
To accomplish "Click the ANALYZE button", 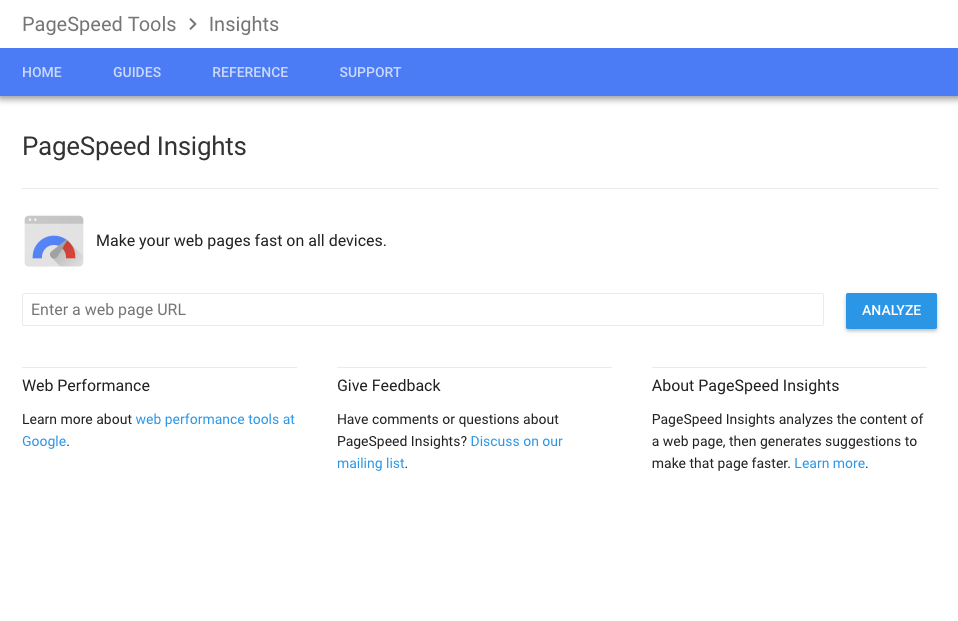I will (891, 310).
